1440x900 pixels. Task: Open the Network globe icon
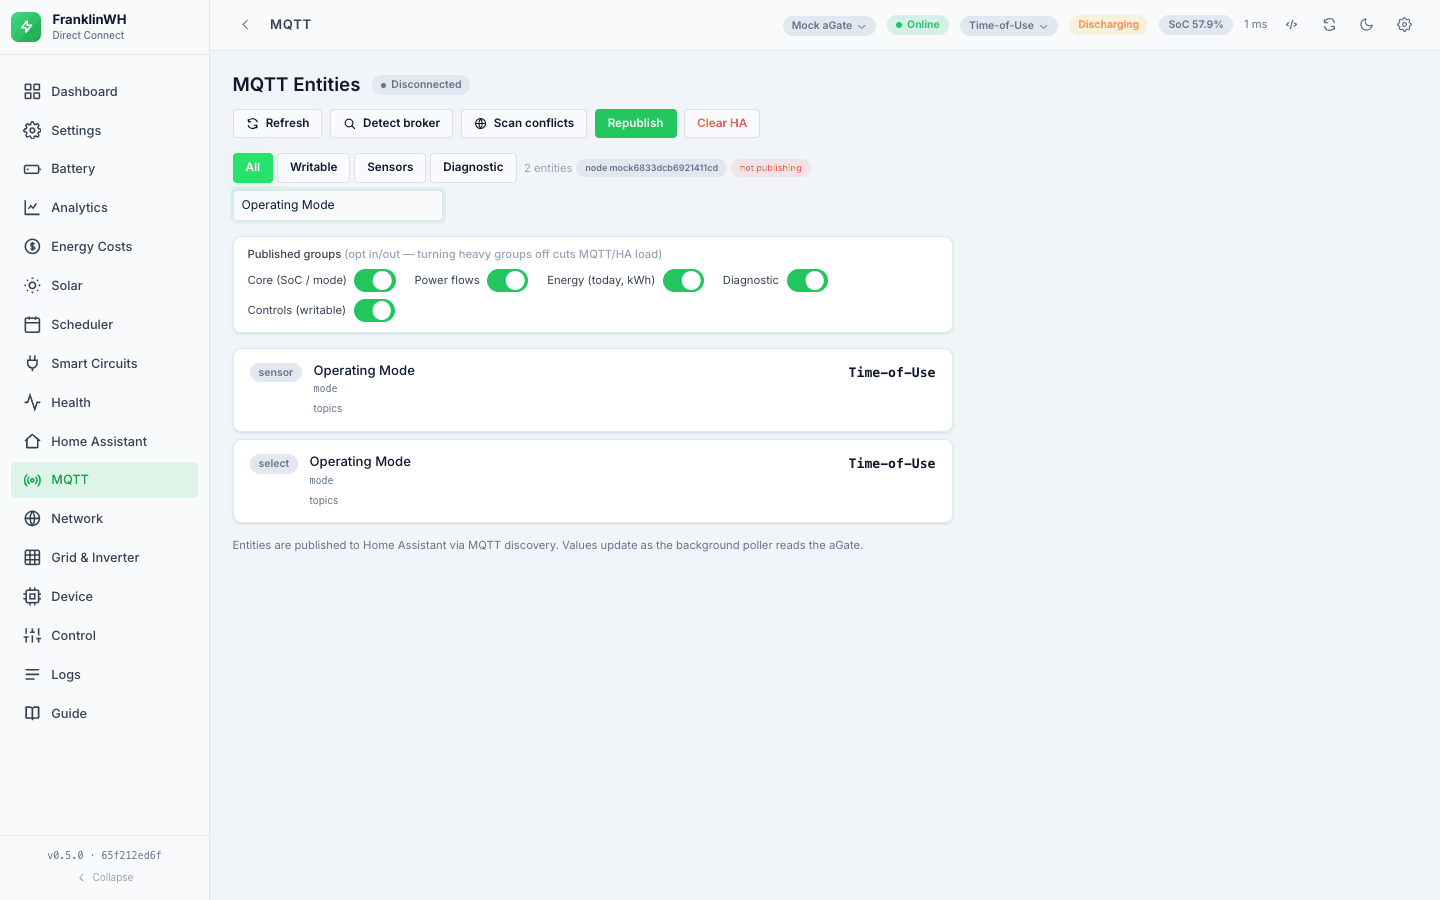point(32,519)
